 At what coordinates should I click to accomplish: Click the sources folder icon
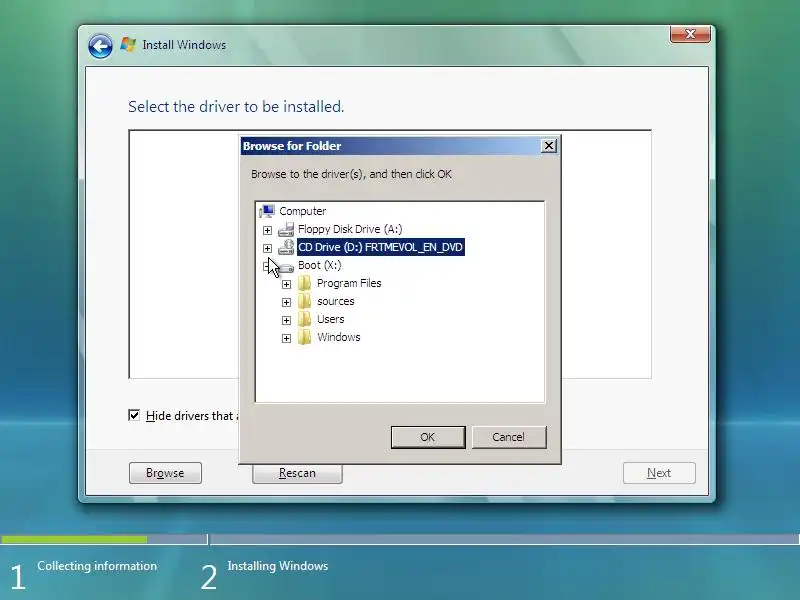tap(305, 301)
